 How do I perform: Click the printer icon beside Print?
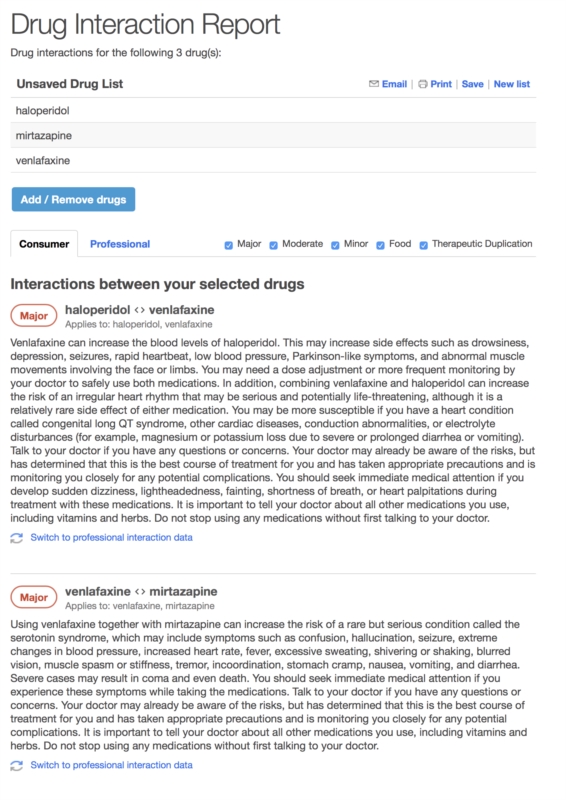[x=423, y=84]
